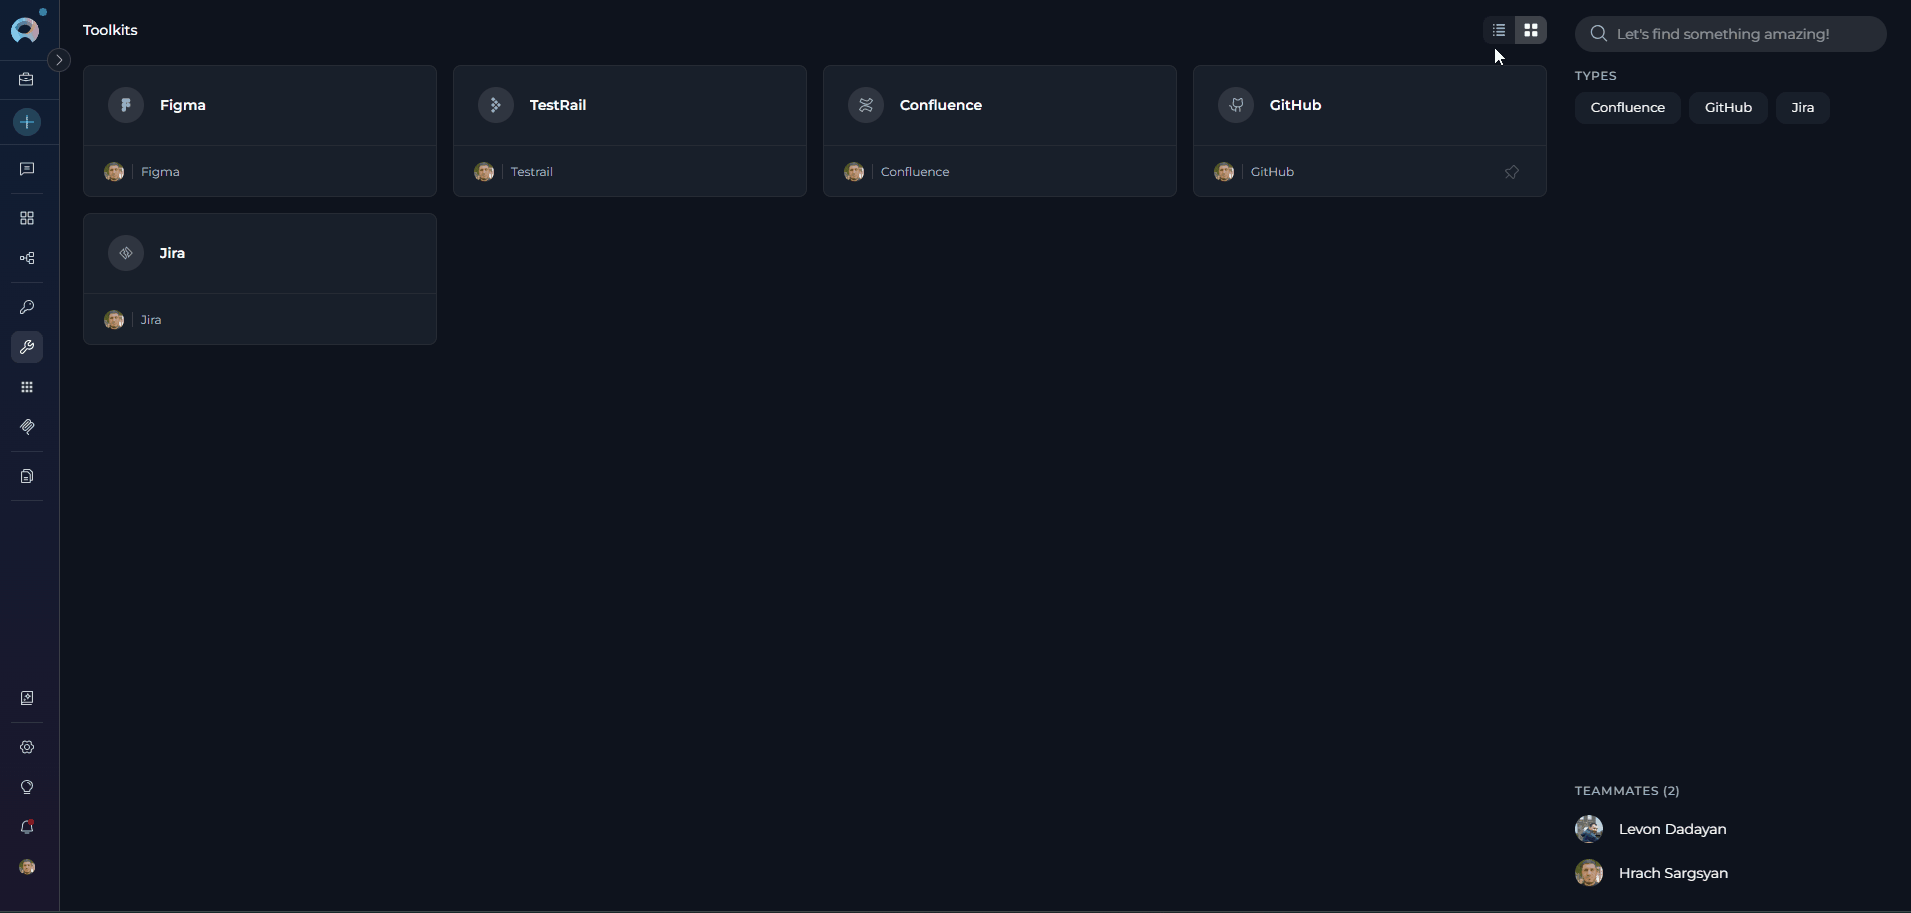Collapse the left sidebar with the chevron
This screenshot has width=1911, height=913.
click(x=59, y=59)
